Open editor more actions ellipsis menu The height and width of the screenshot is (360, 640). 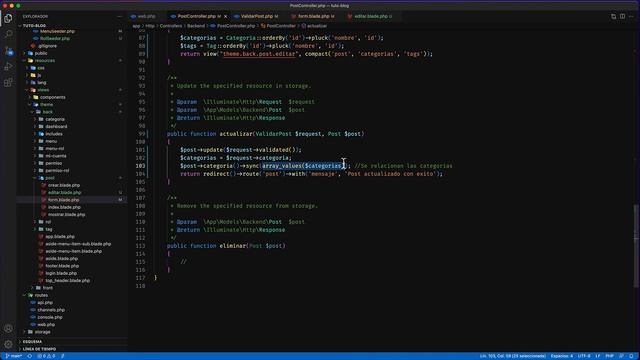(x=631, y=16)
